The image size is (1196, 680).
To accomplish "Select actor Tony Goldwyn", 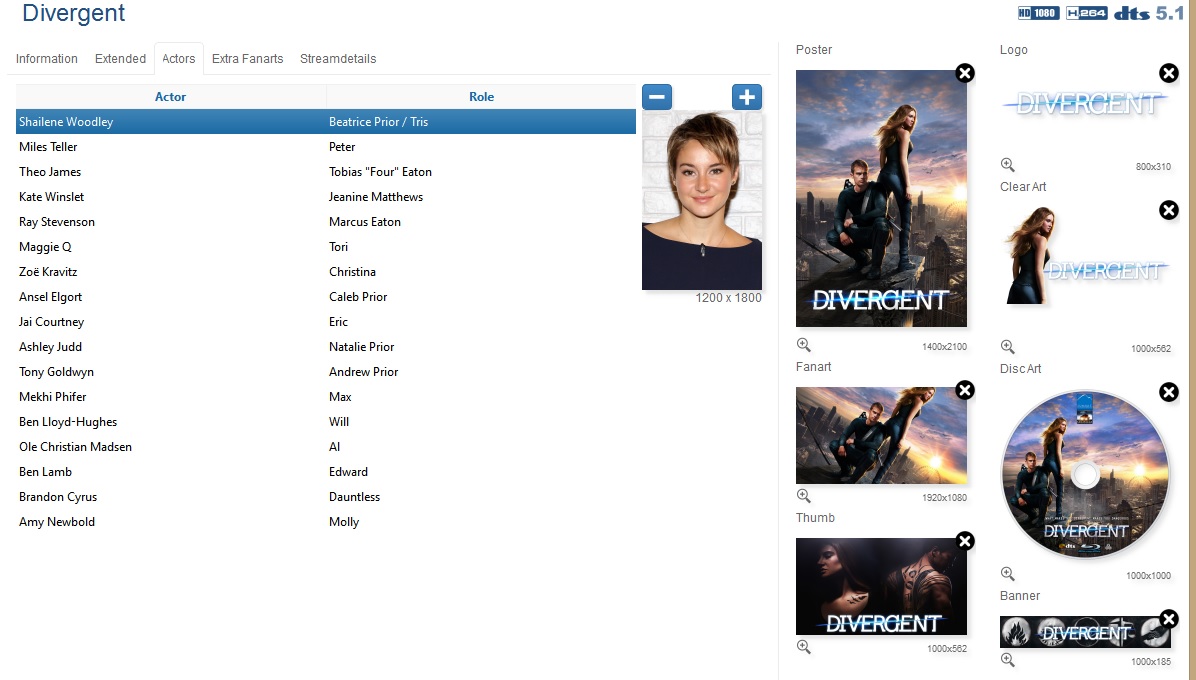I will tap(56, 372).
